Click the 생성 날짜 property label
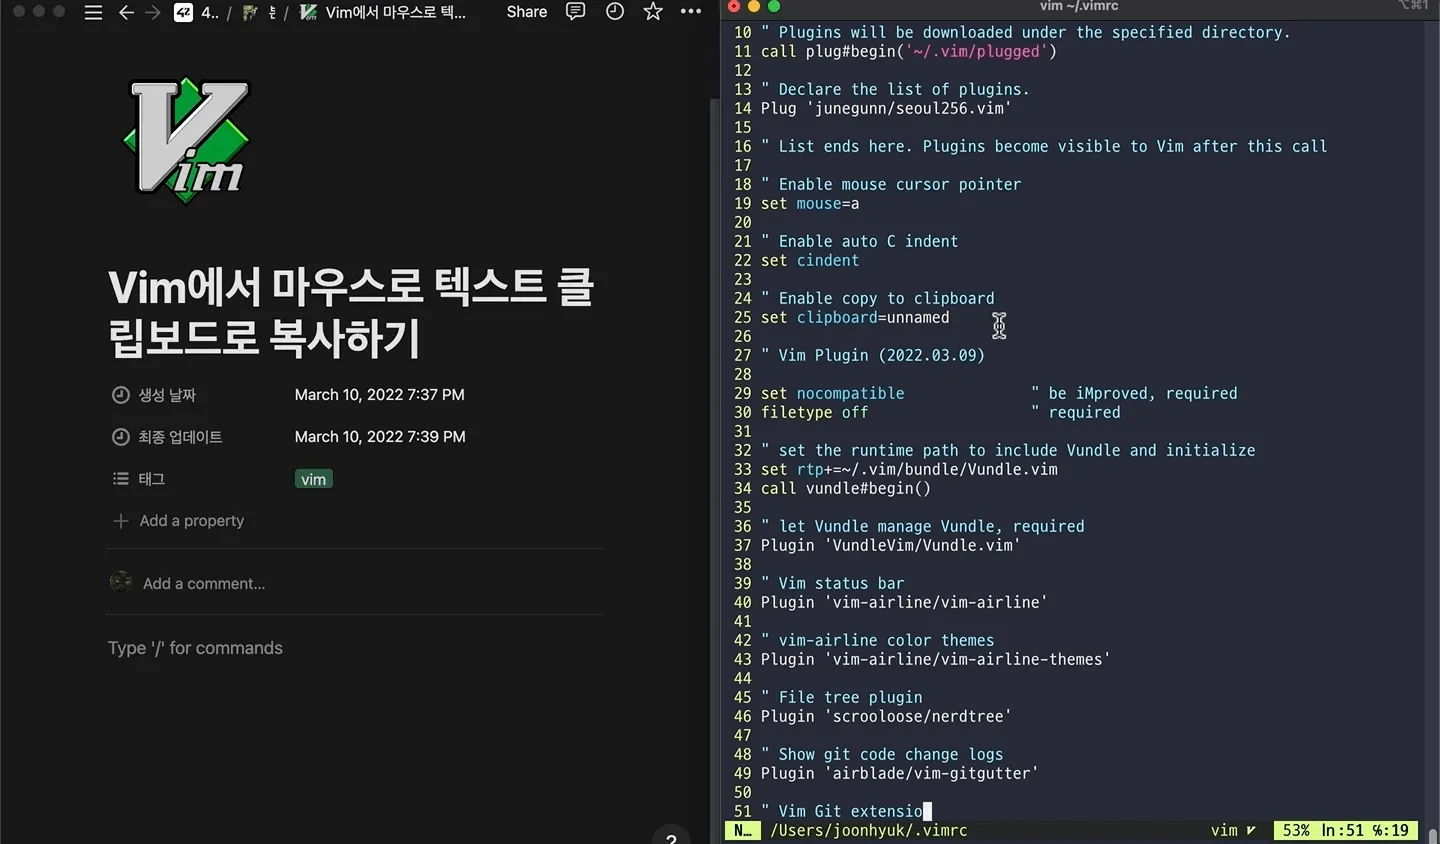This screenshot has height=844, width=1440. coord(154,395)
